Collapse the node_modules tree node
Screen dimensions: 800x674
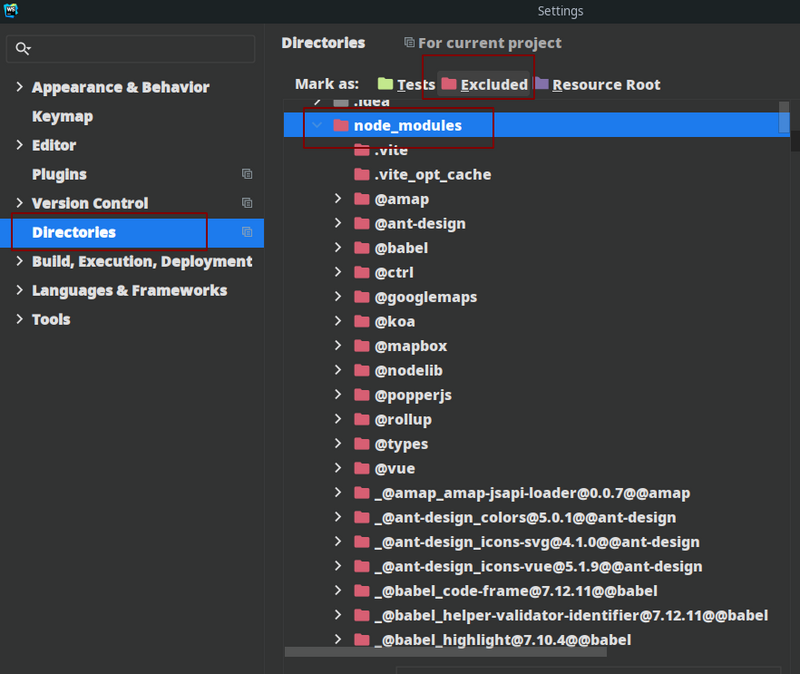tap(317, 125)
